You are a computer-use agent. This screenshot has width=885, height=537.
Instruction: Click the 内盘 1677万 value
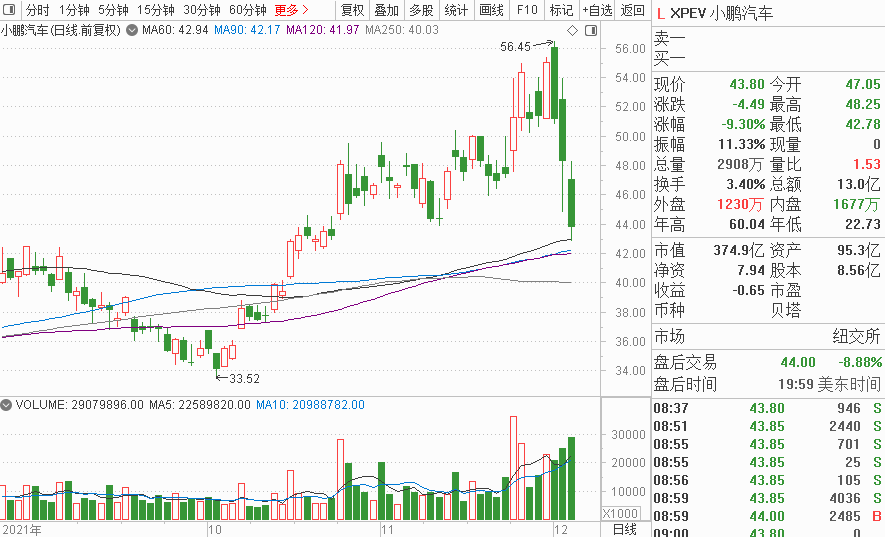tap(857, 204)
